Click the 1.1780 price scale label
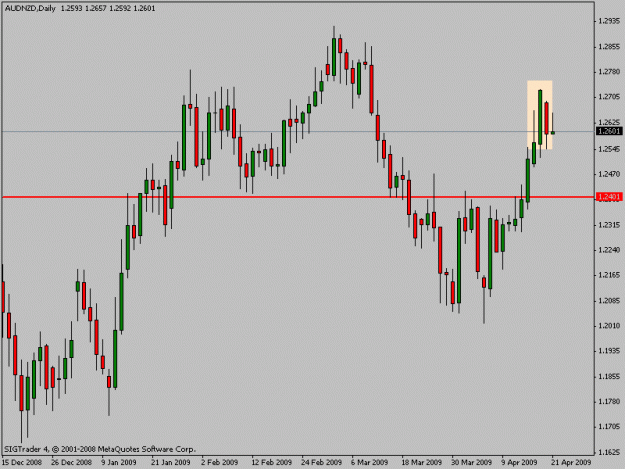 click(610, 401)
